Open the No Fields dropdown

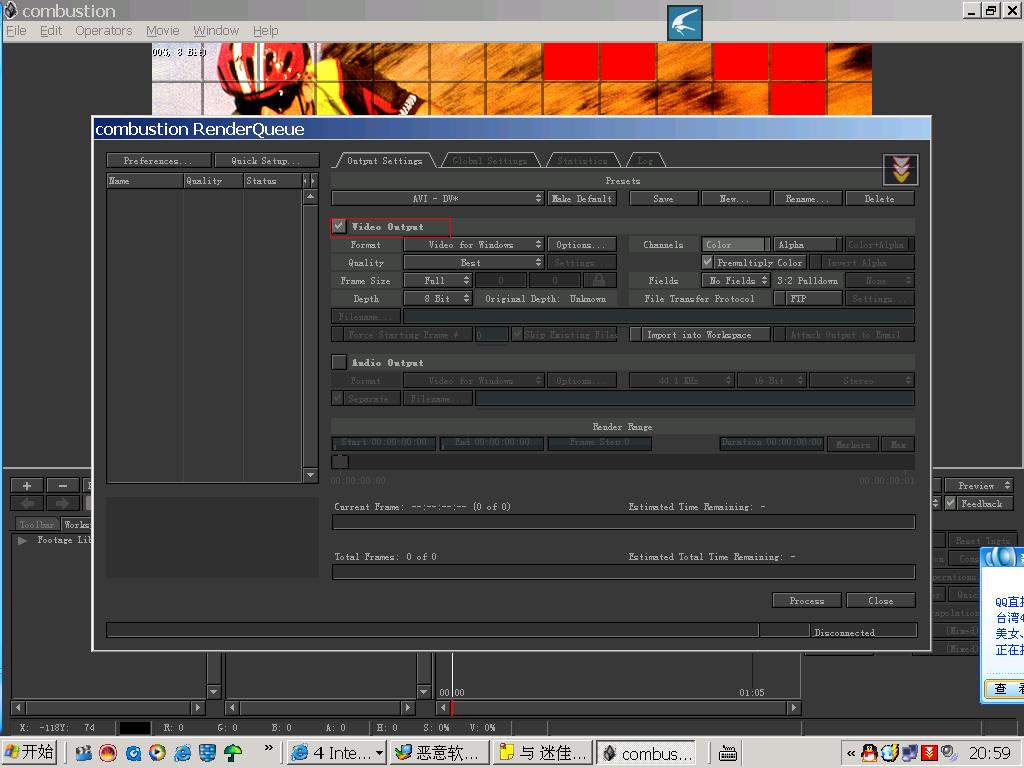736,280
